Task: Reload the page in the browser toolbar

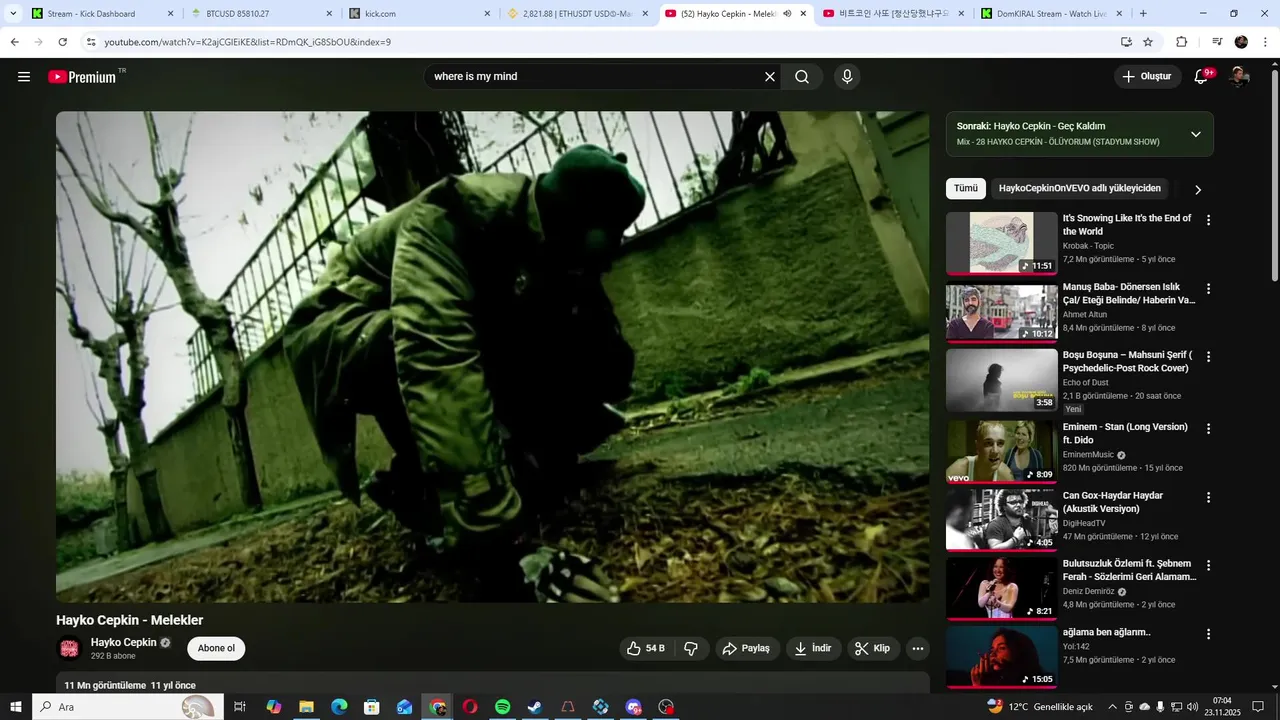Action: [63, 42]
